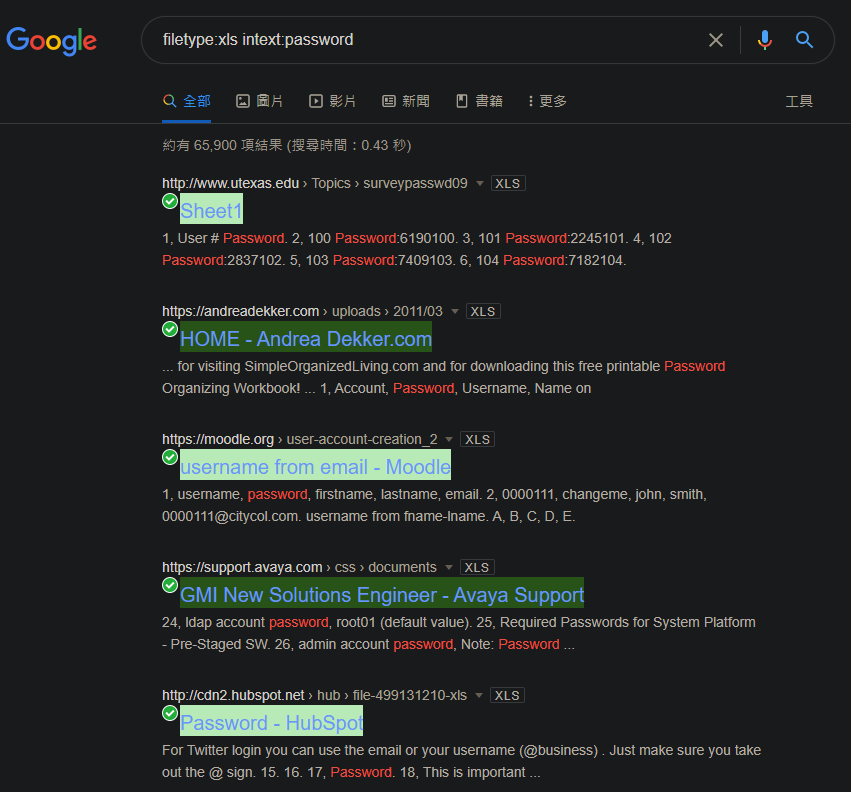Start voice search with the microphone icon
The width and height of the screenshot is (851, 792).
pyautogui.click(x=765, y=40)
